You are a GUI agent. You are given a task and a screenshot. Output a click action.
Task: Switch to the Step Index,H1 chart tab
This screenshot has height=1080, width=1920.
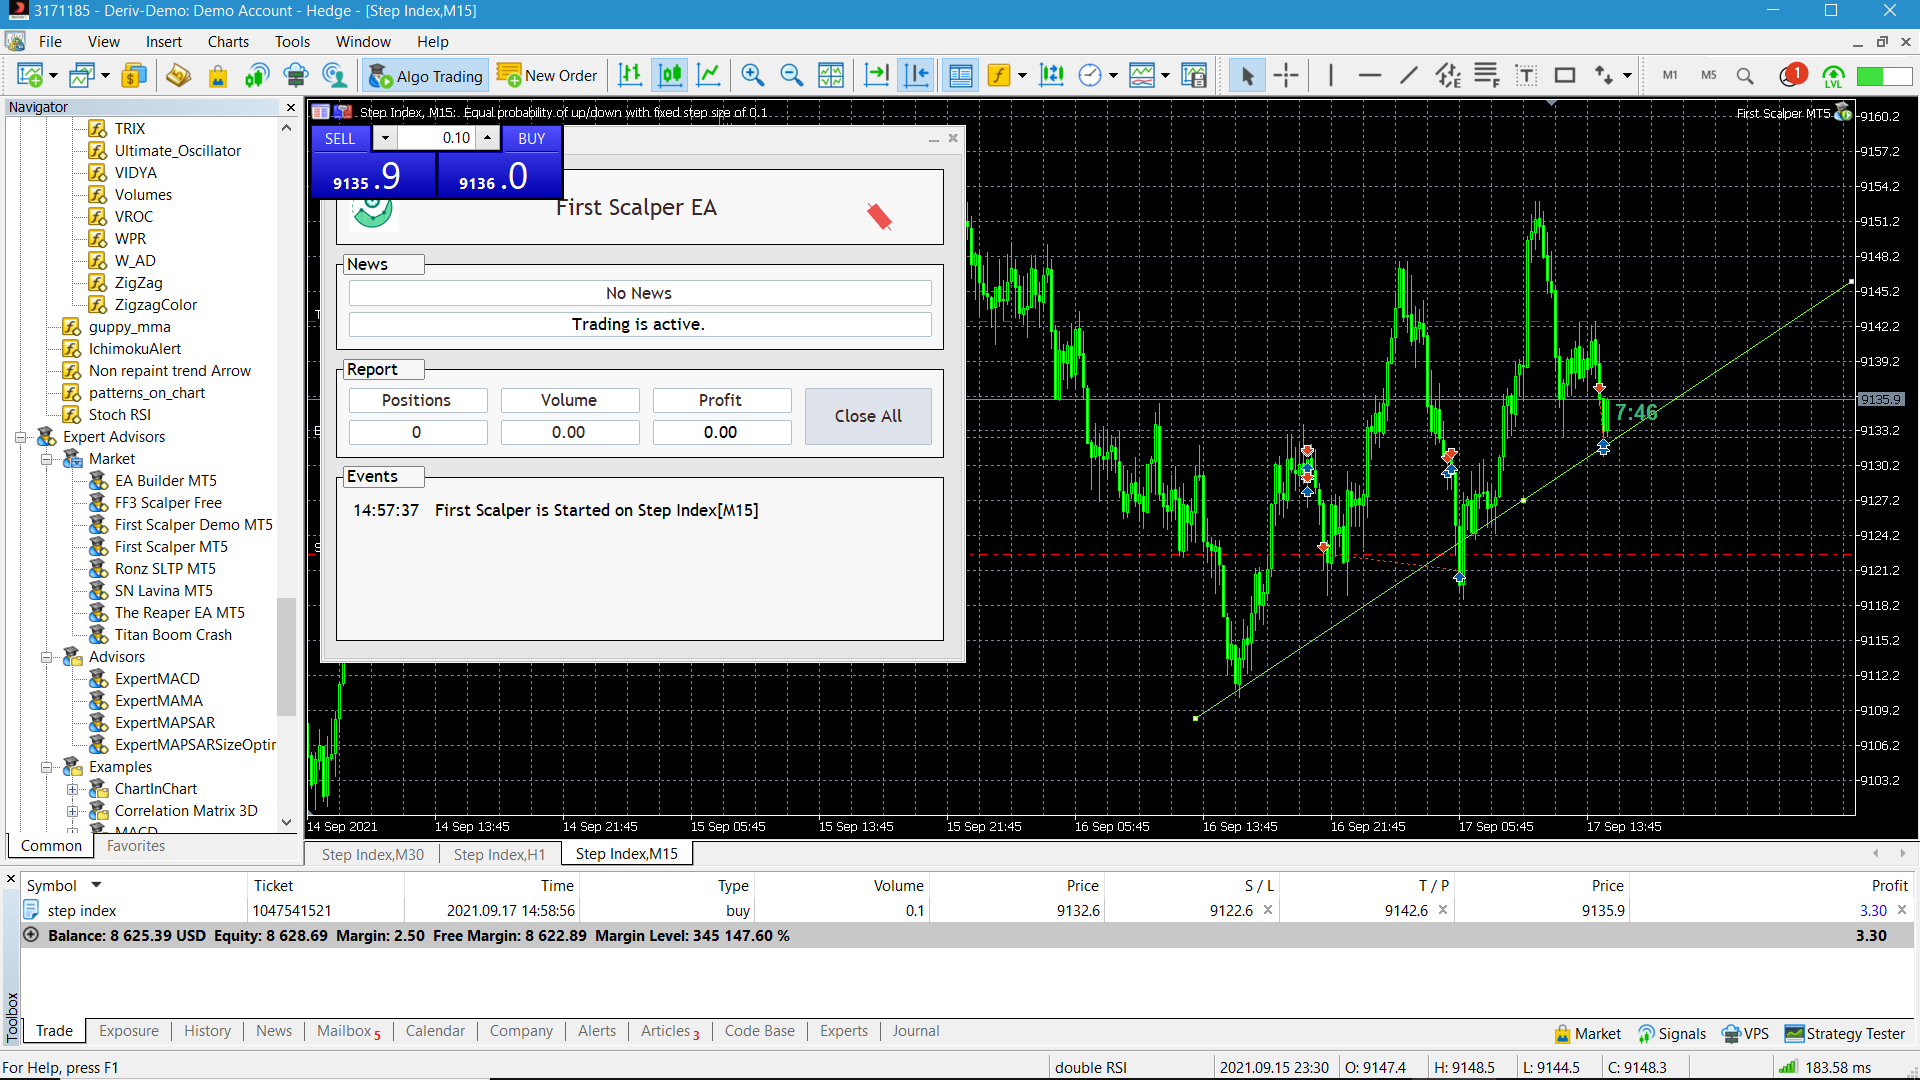click(x=499, y=854)
